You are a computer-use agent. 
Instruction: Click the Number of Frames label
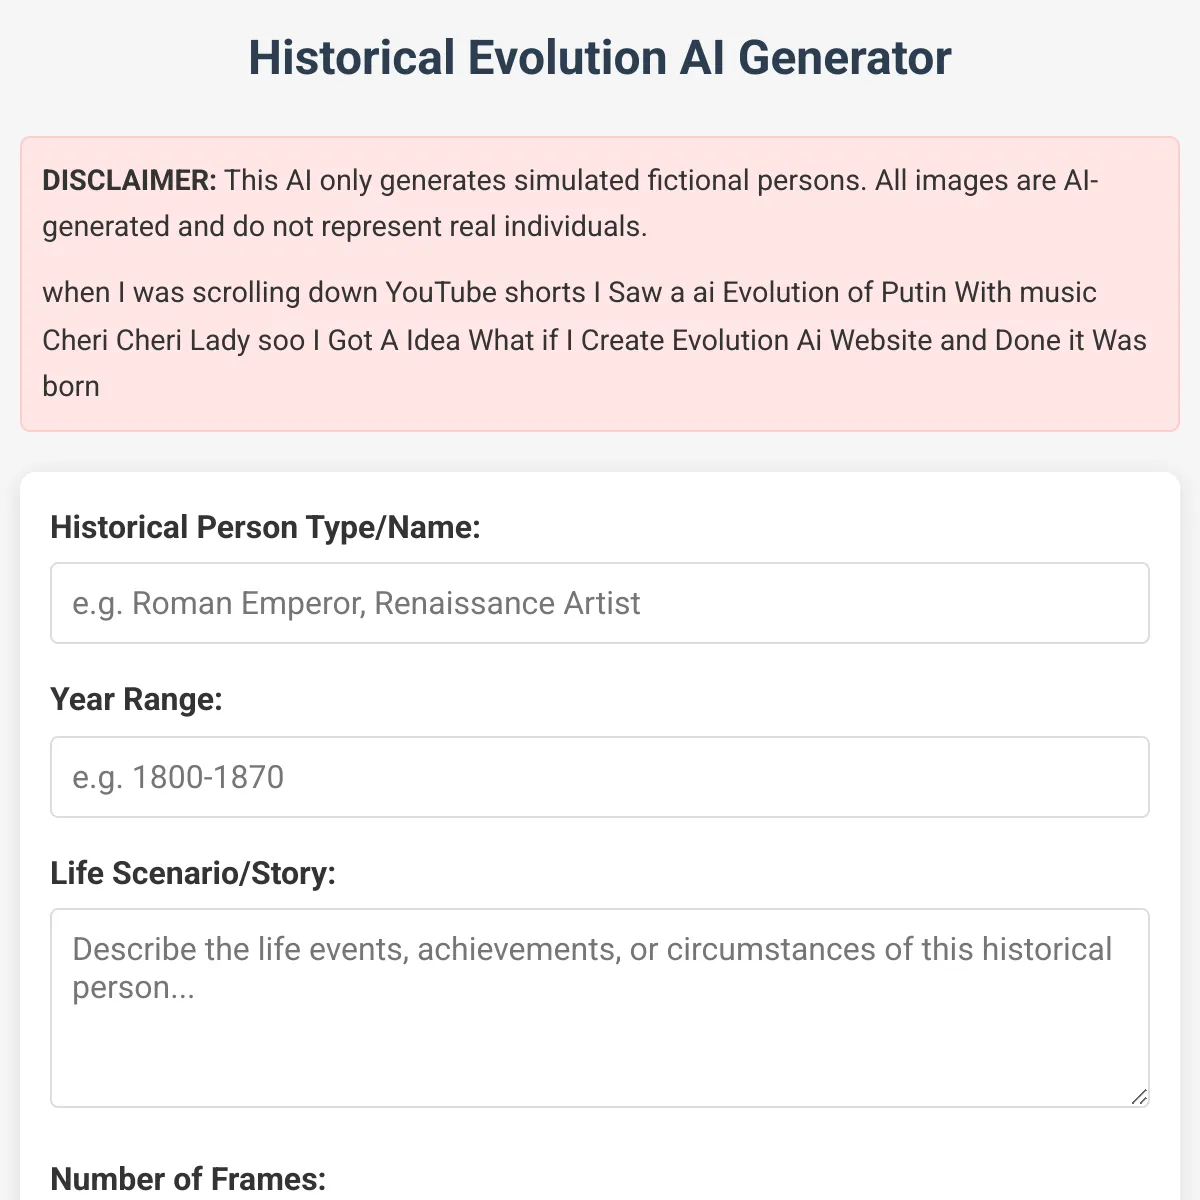click(188, 1179)
